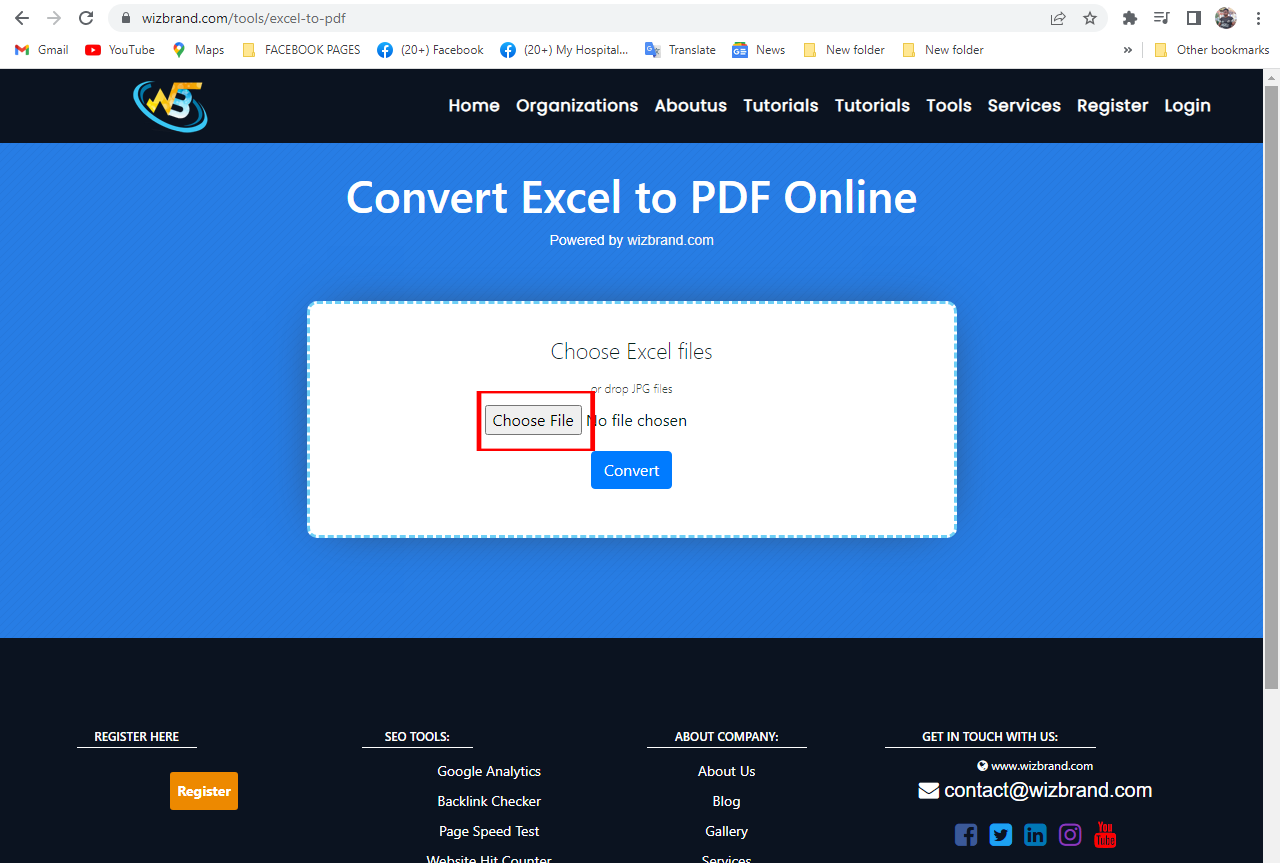Open Services in the navigation menu
1280x863 pixels.
[1024, 105]
